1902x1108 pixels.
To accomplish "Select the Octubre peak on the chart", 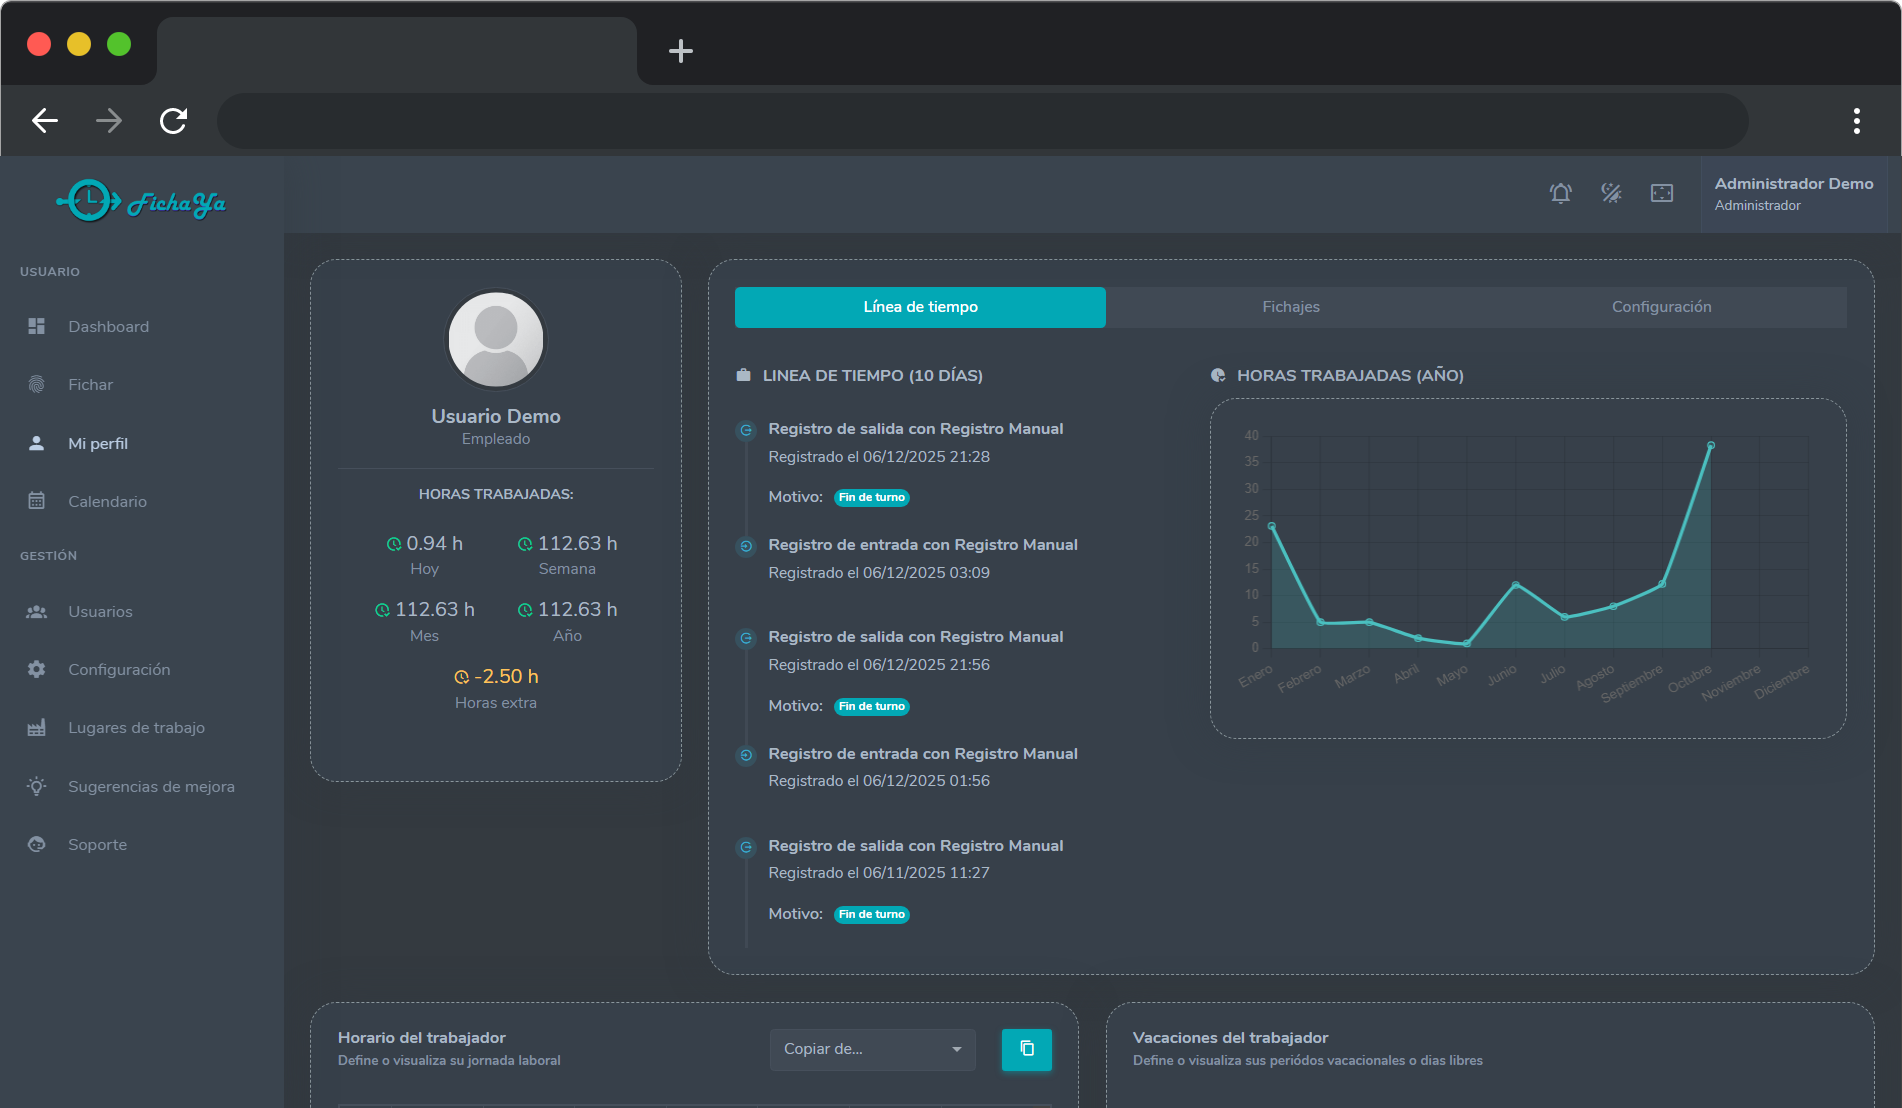I will (x=1710, y=447).
